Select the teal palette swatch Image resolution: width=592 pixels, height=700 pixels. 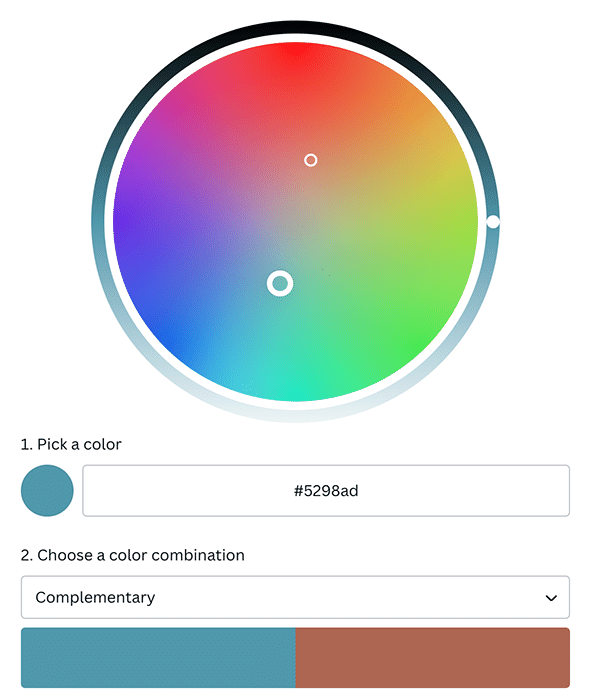tap(158, 657)
